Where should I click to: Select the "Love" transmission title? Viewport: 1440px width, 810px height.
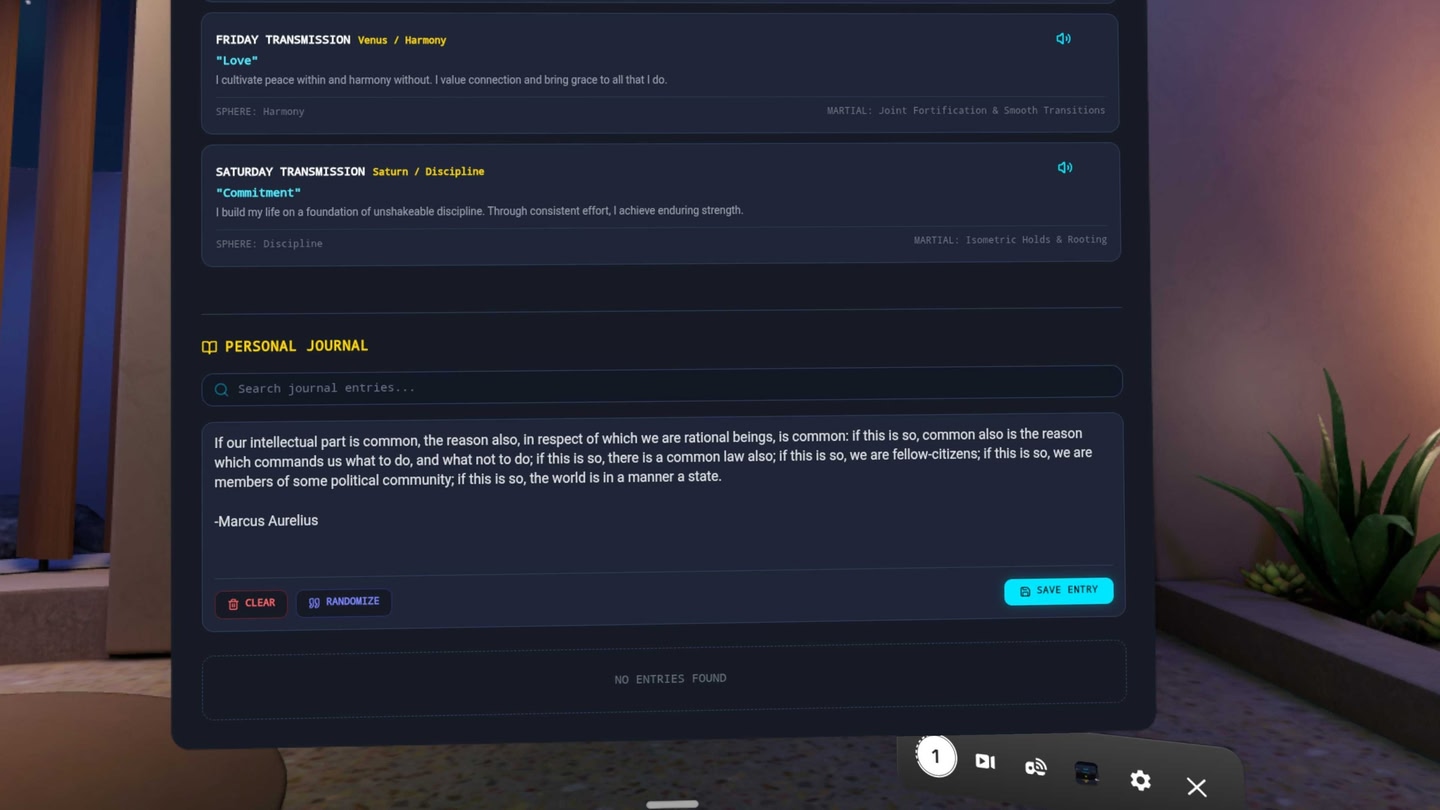tap(237, 60)
